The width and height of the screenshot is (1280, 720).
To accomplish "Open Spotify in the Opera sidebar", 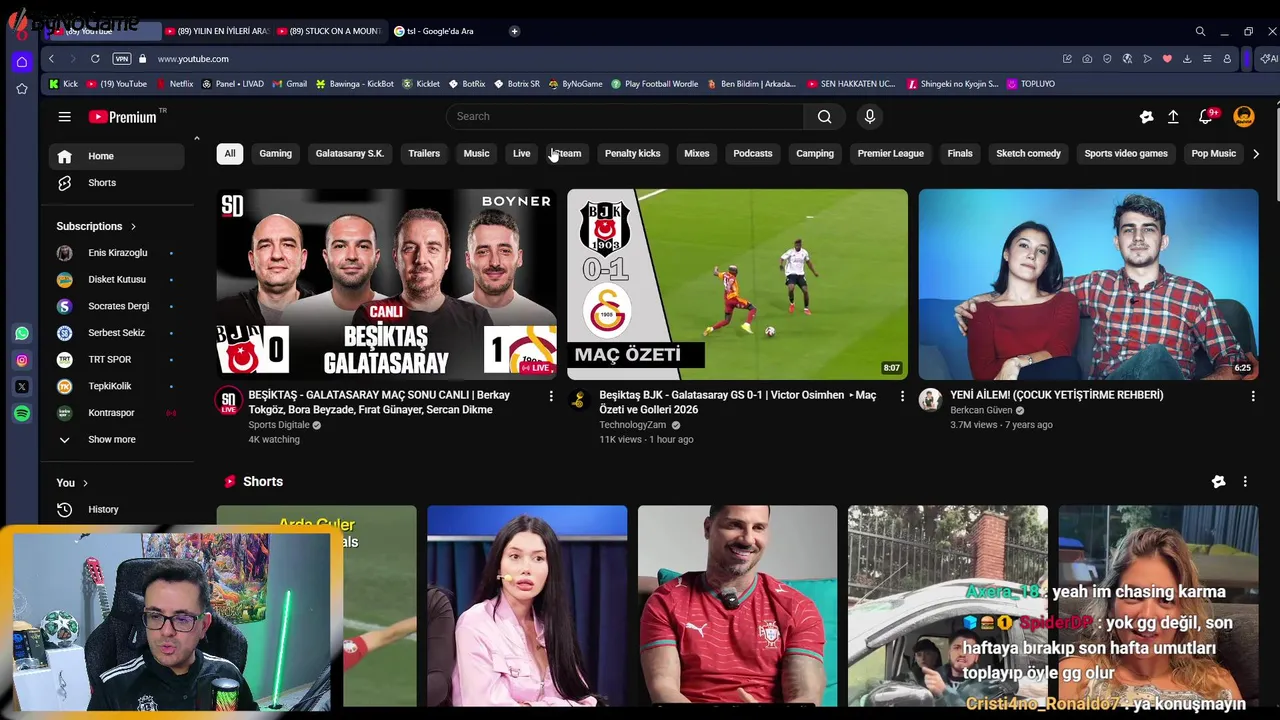I will 22,413.
